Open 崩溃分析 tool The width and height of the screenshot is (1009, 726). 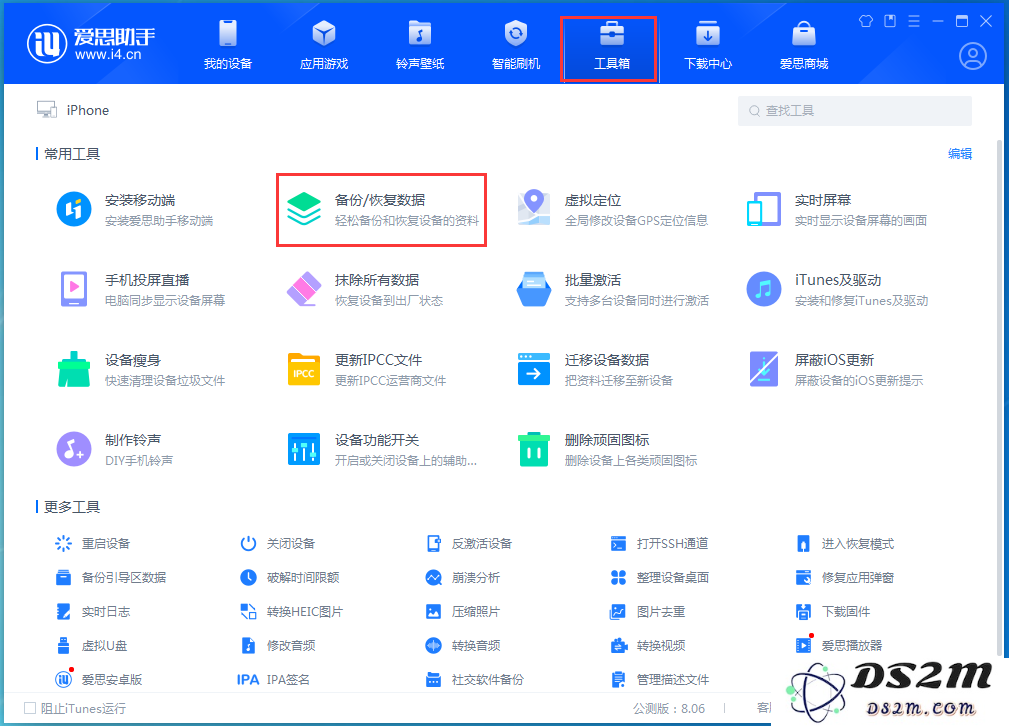(463, 578)
